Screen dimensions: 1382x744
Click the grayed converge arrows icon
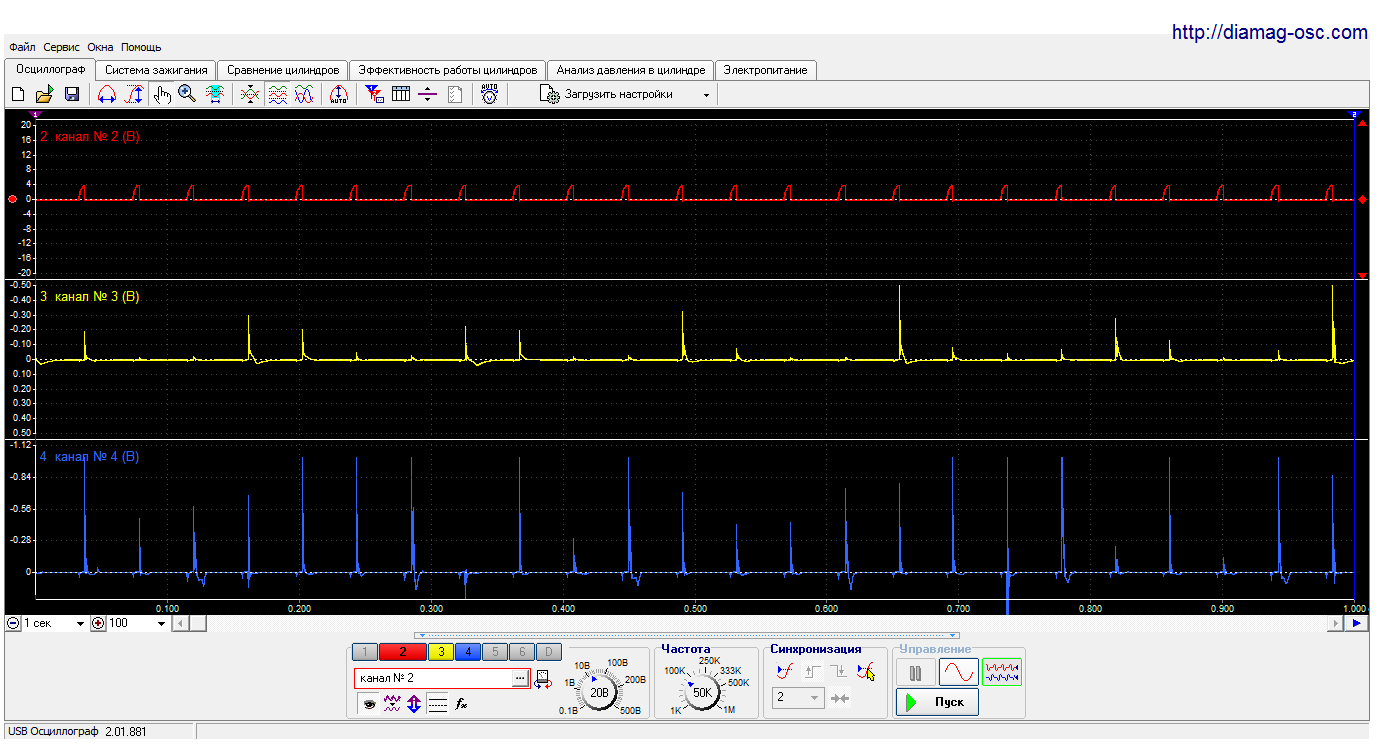[x=840, y=698]
